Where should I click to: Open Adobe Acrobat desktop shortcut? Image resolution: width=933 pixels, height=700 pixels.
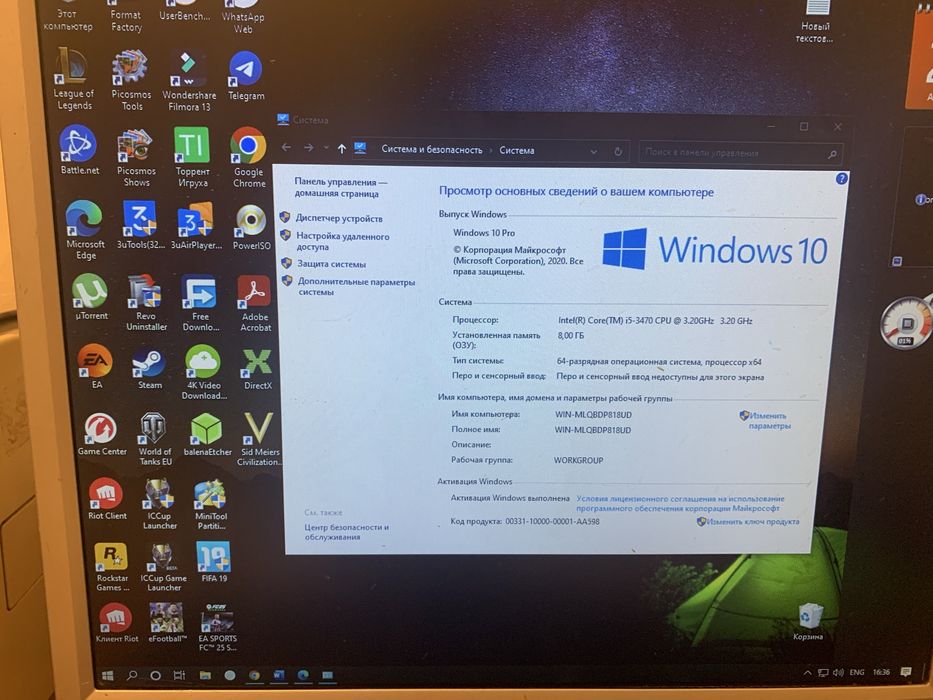pyautogui.click(x=255, y=303)
